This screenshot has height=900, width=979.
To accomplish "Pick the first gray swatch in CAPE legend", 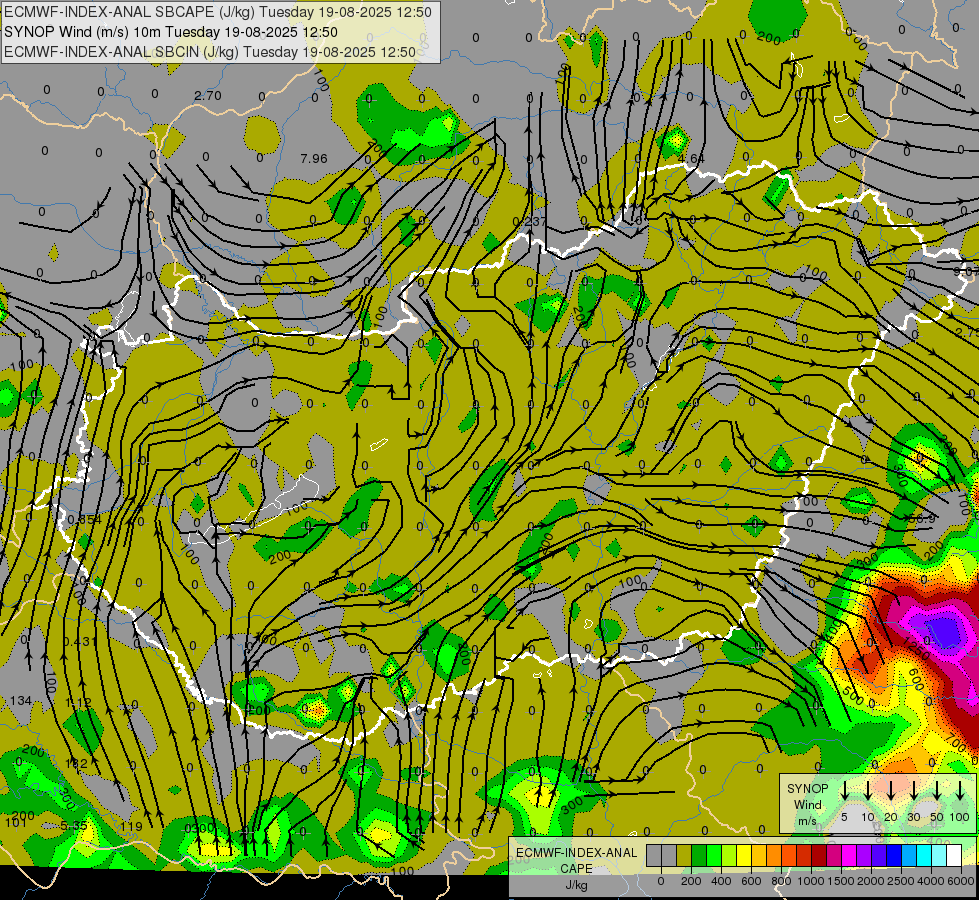I will 654,855.
